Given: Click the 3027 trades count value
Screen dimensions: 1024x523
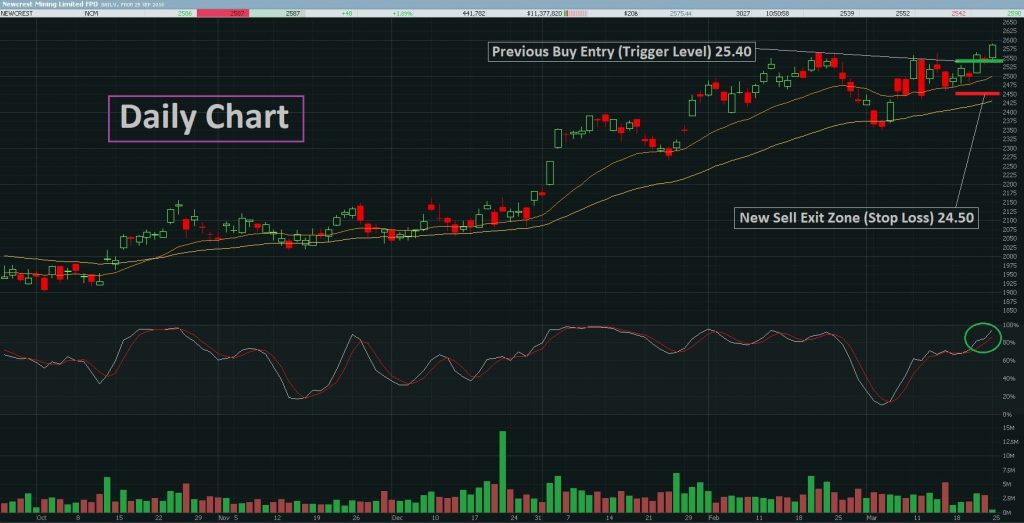Looking at the screenshot, I should [743, 13].
